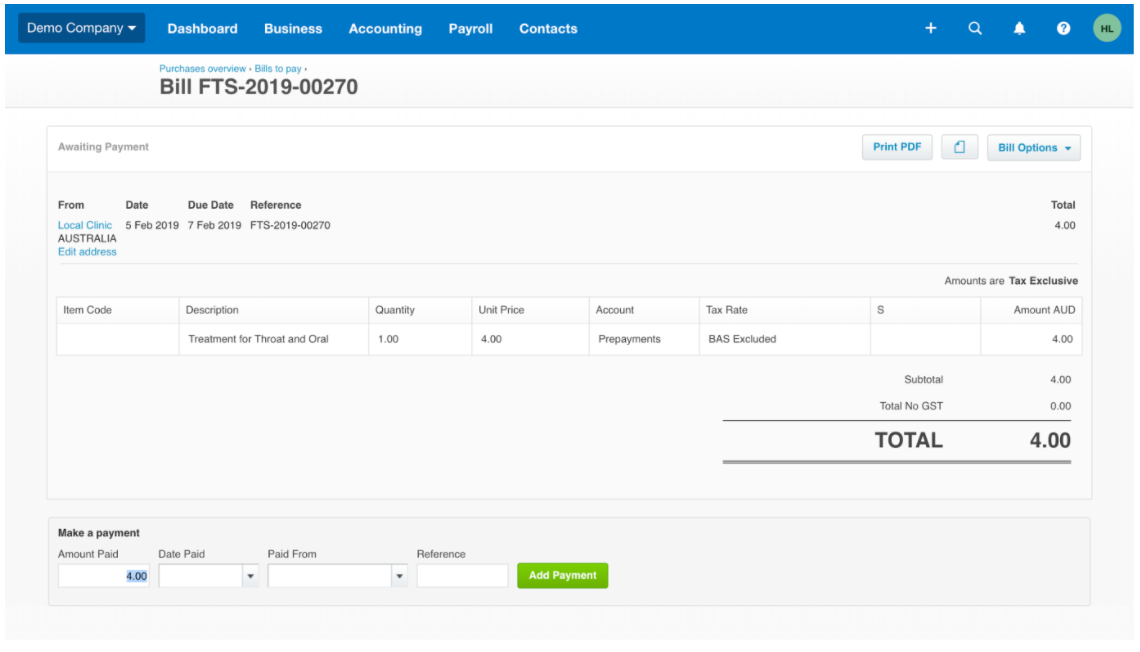Open the Business menu
1140x652 pixels.
(x=293, y=29)
